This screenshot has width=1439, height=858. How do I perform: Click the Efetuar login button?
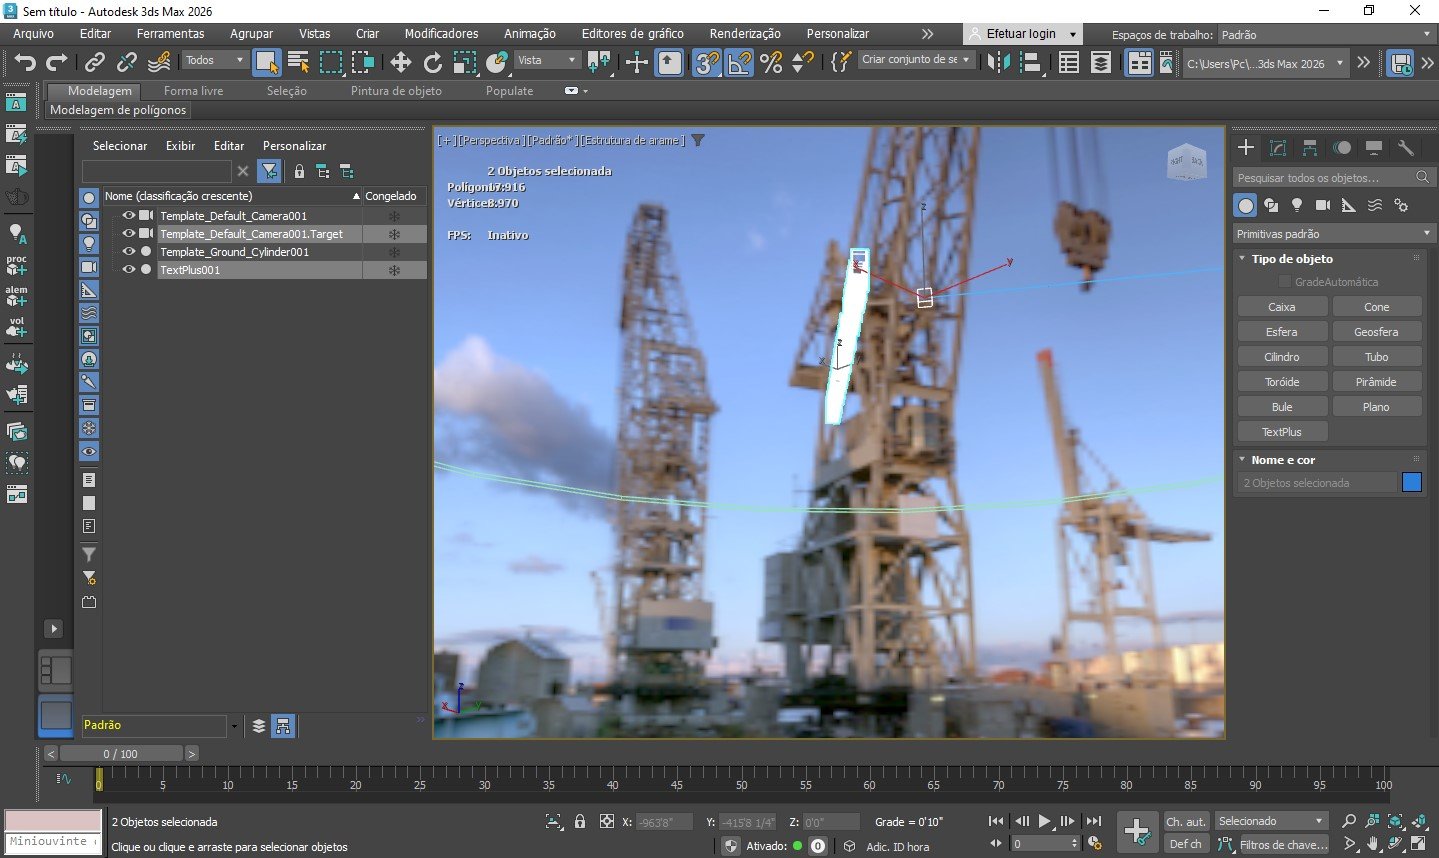[1023, 34]
